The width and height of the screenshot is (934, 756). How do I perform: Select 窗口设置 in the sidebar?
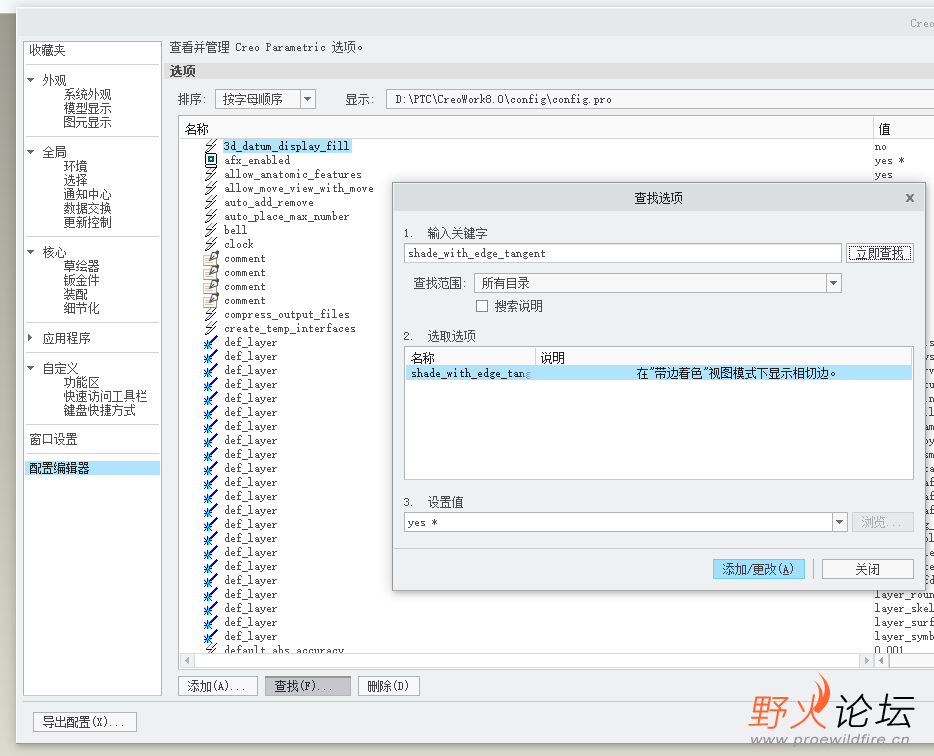pyautogui.click(x=54, y=439)
